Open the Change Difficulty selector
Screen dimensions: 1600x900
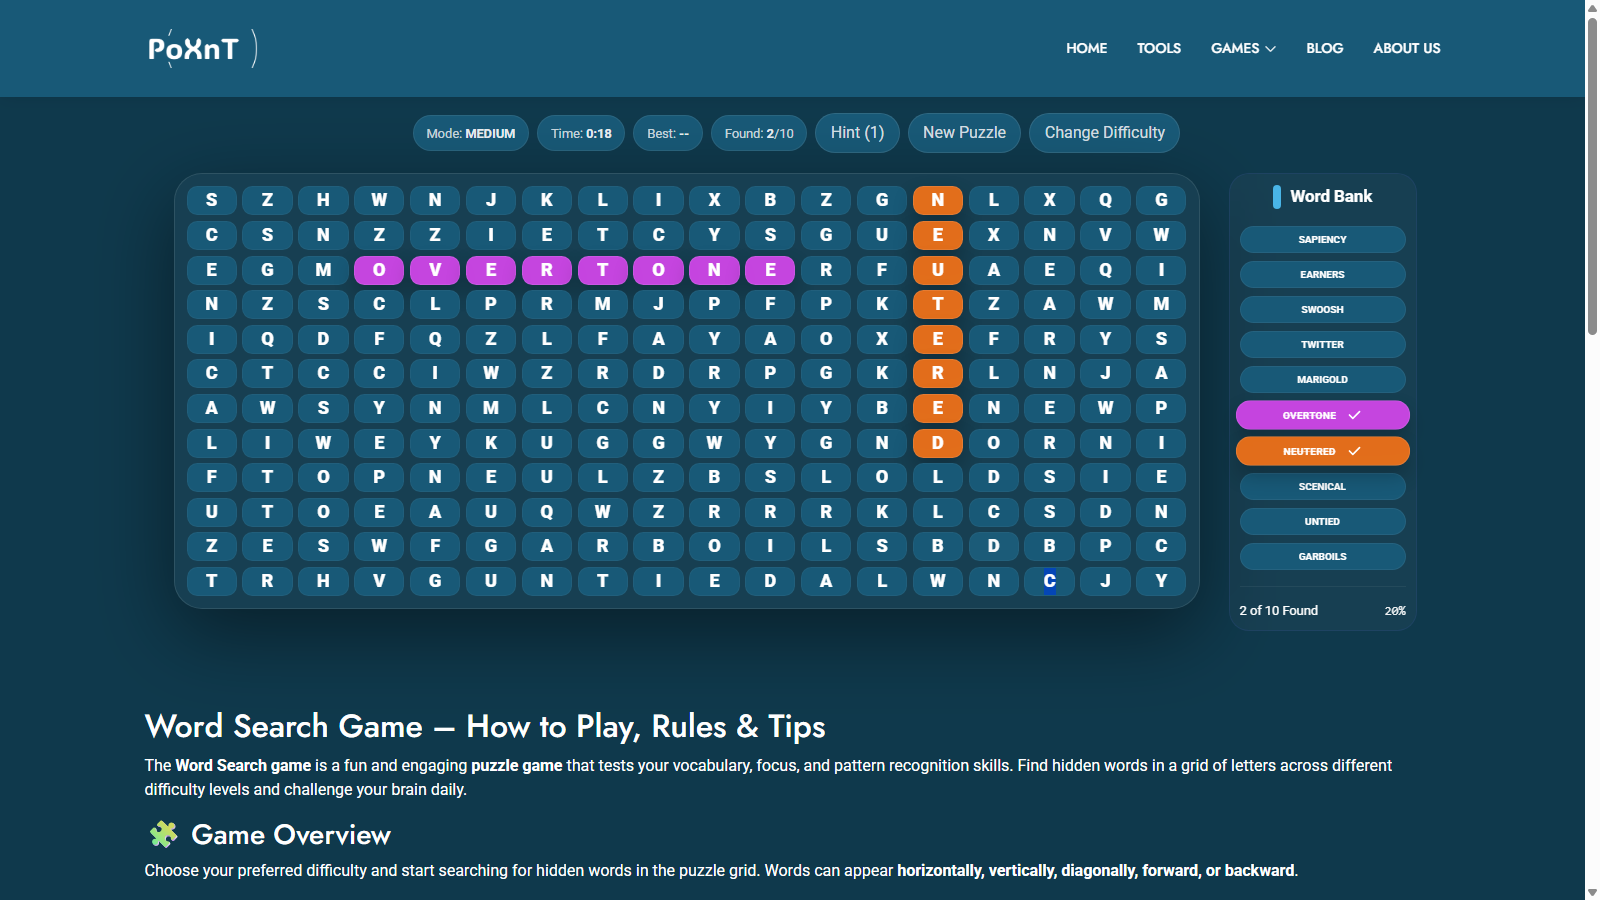click(x=1104, y=133)
